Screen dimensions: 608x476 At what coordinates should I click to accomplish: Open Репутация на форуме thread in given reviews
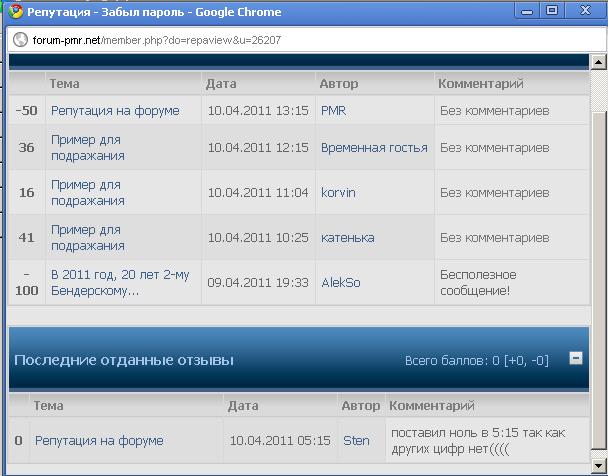(x=99, y=440)
